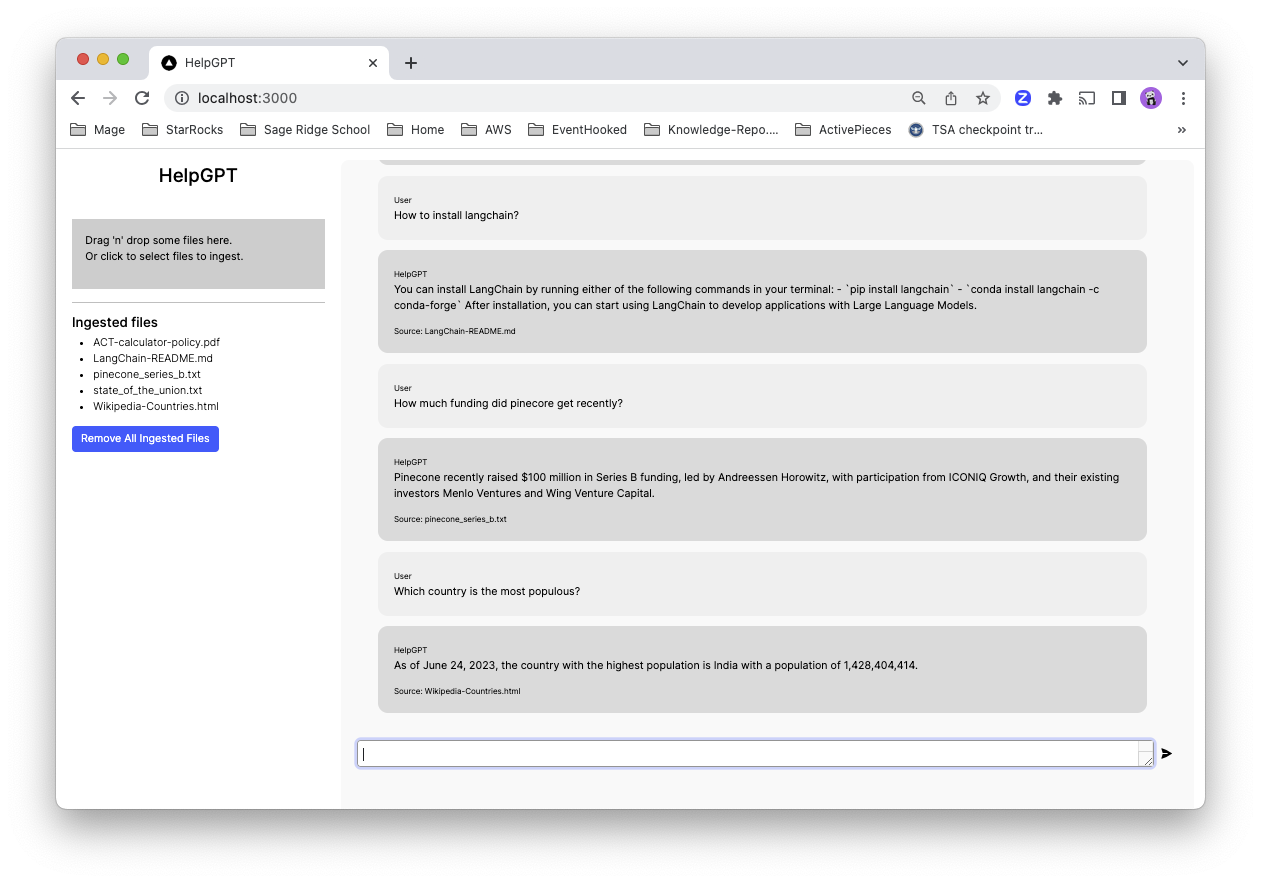Click the Ingested files heading
Screen dimensions: 1261x883
pos(115,322)
